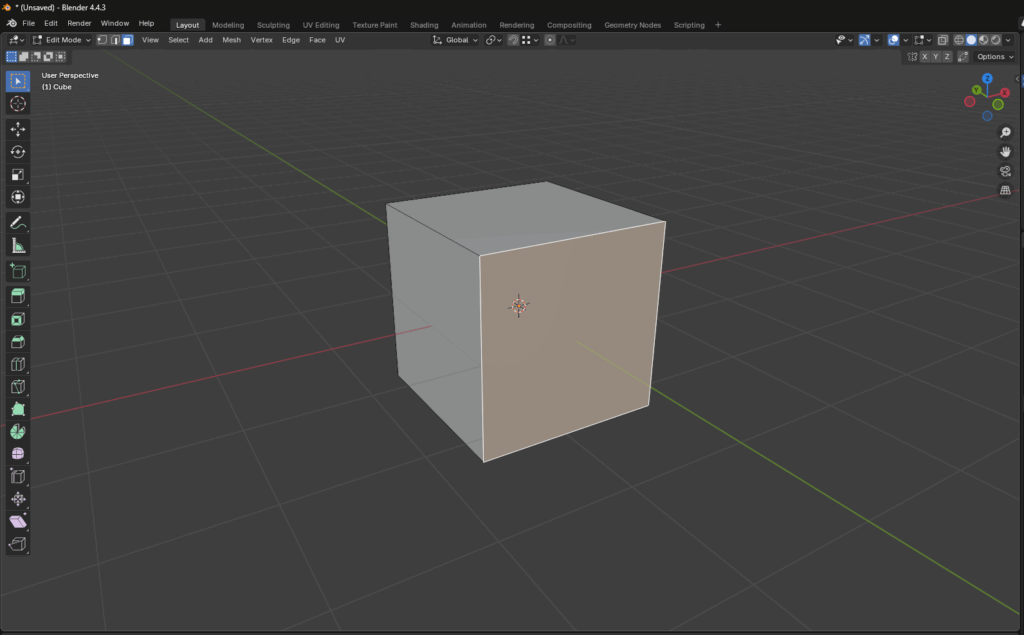
Task: Activate the Loop Cut tool
Action: 18,364
